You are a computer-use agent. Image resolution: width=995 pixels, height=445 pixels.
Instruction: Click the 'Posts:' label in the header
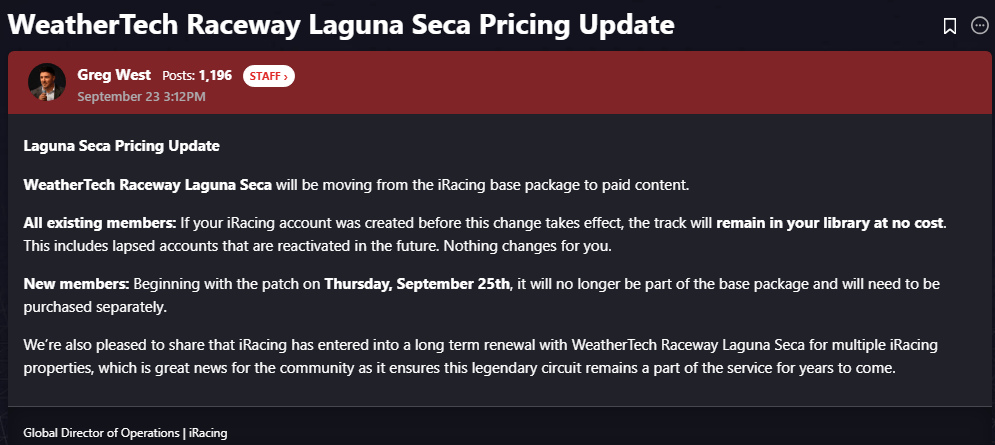pos(179,76)
